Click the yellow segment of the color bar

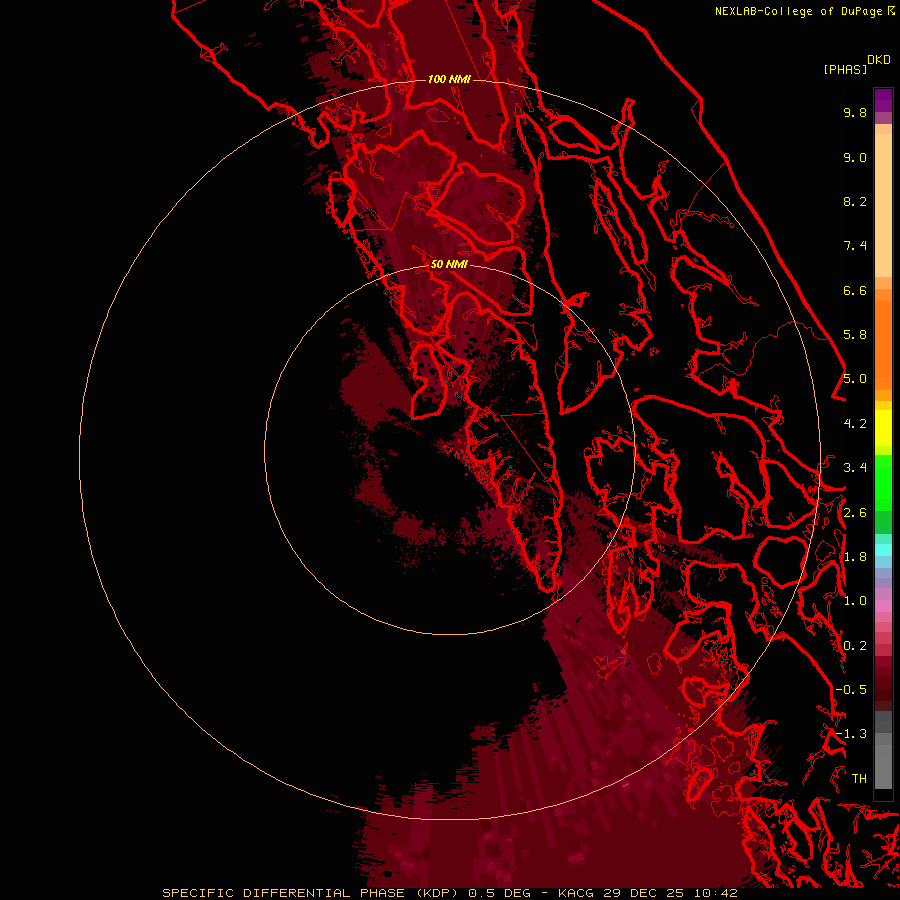pos(883,428)
